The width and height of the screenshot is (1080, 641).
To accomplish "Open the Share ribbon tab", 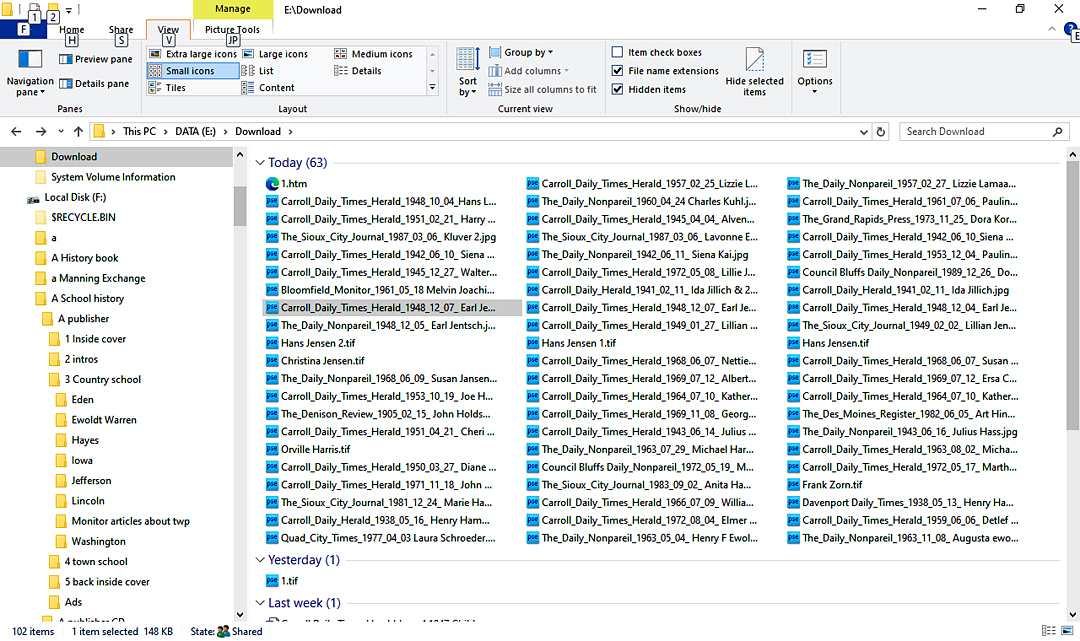I will [121, 30].
